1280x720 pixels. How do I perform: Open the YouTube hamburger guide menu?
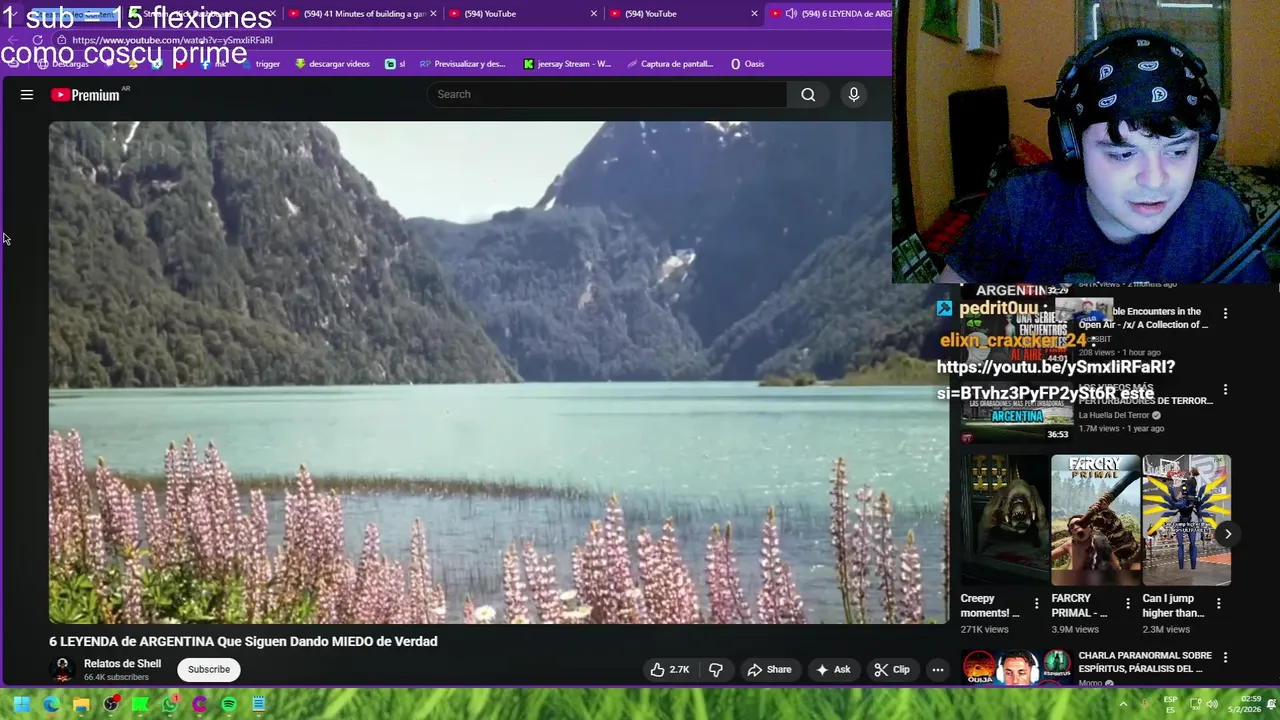coord(27,95)
